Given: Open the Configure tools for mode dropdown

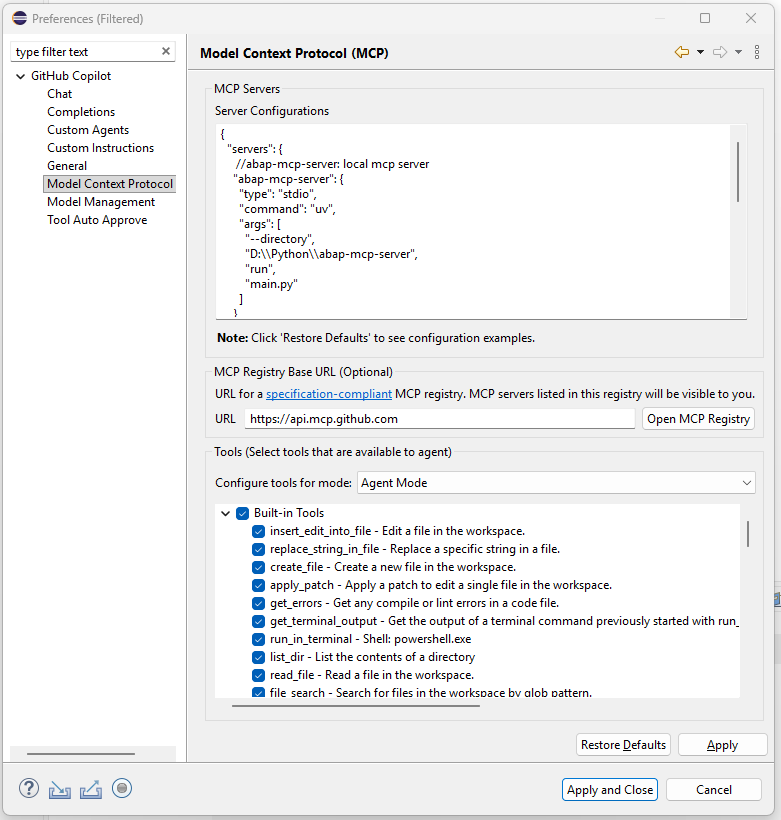Looking at the screenshot, I should (556, 483).
